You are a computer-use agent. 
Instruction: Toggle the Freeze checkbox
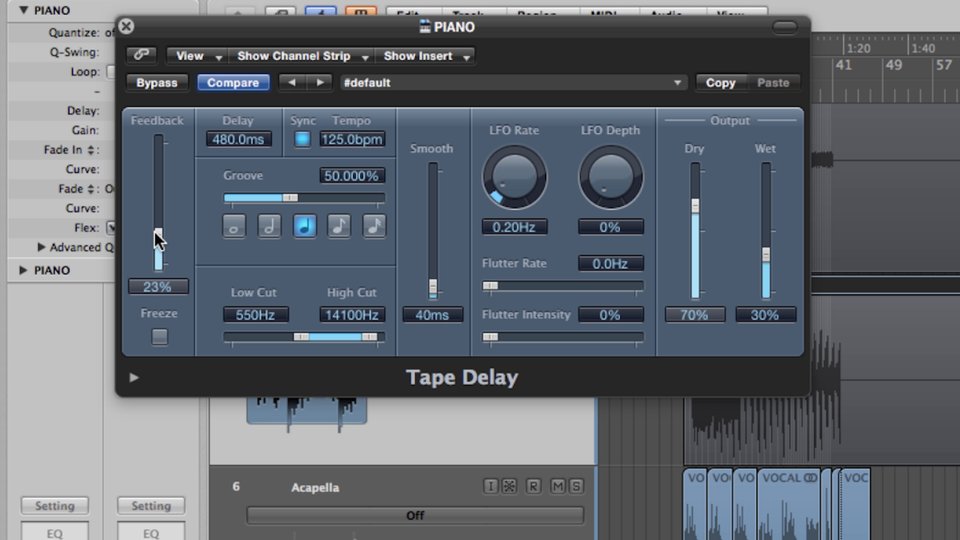pos(159,337)
